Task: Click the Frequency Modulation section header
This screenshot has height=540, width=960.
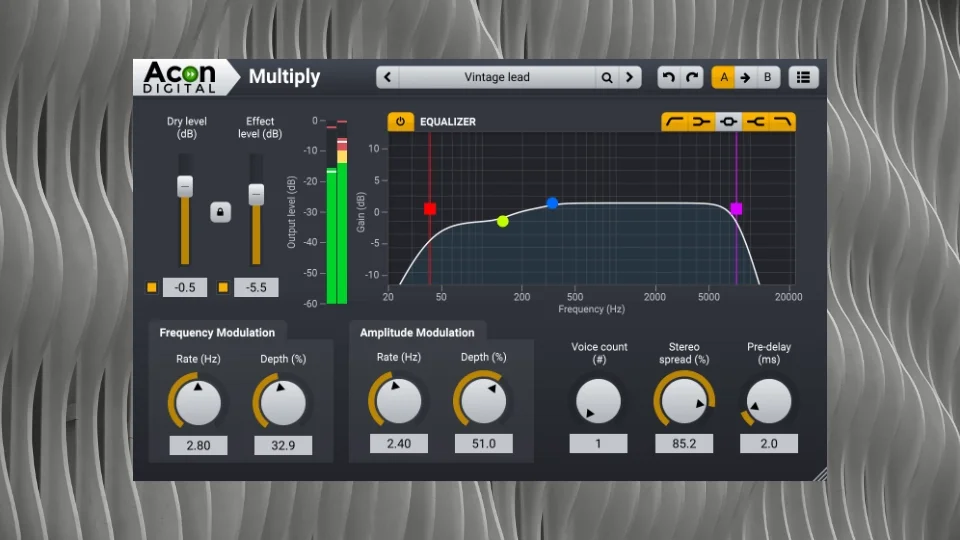Action: (x=217, y=332)
